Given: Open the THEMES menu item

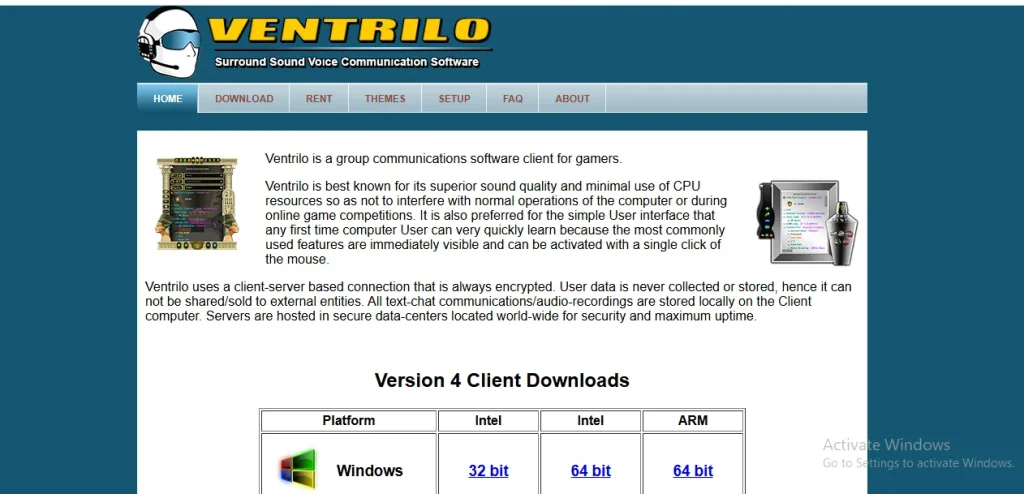Looking at the screenshot, I should click(385, 99).
